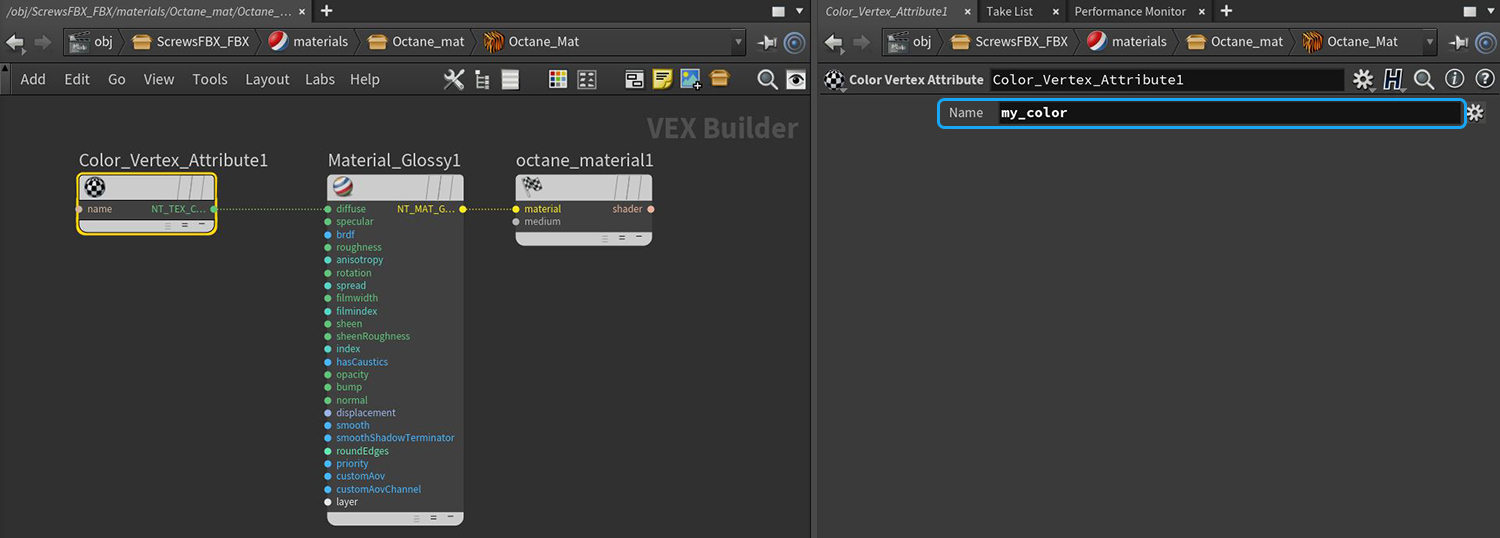Open parameter help question mark icon

coord(1484,80)
